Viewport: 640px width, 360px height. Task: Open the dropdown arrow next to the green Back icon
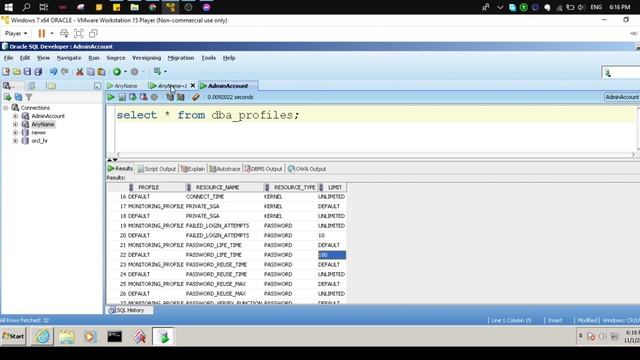pyautogui.click(x=125, y=72)
